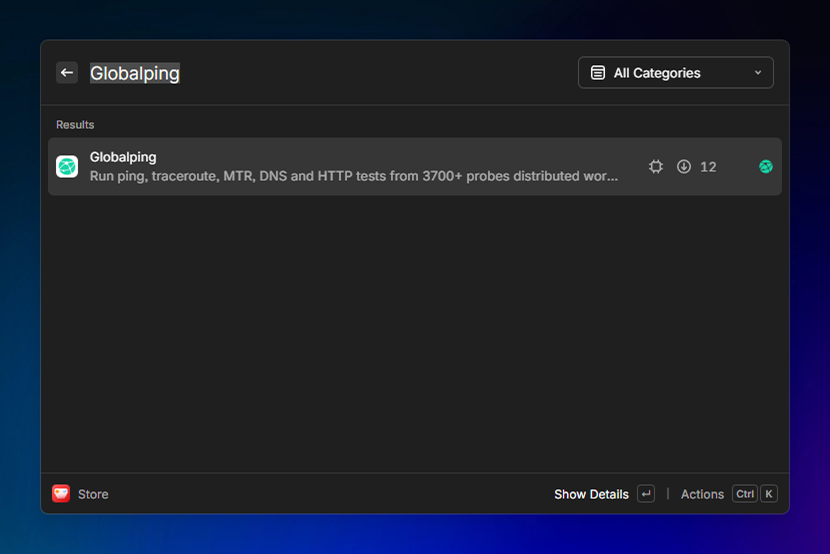Click the commands count chip icon
Image resolution: width=830 pixels, height=554 pixels.
click(656, 167)
